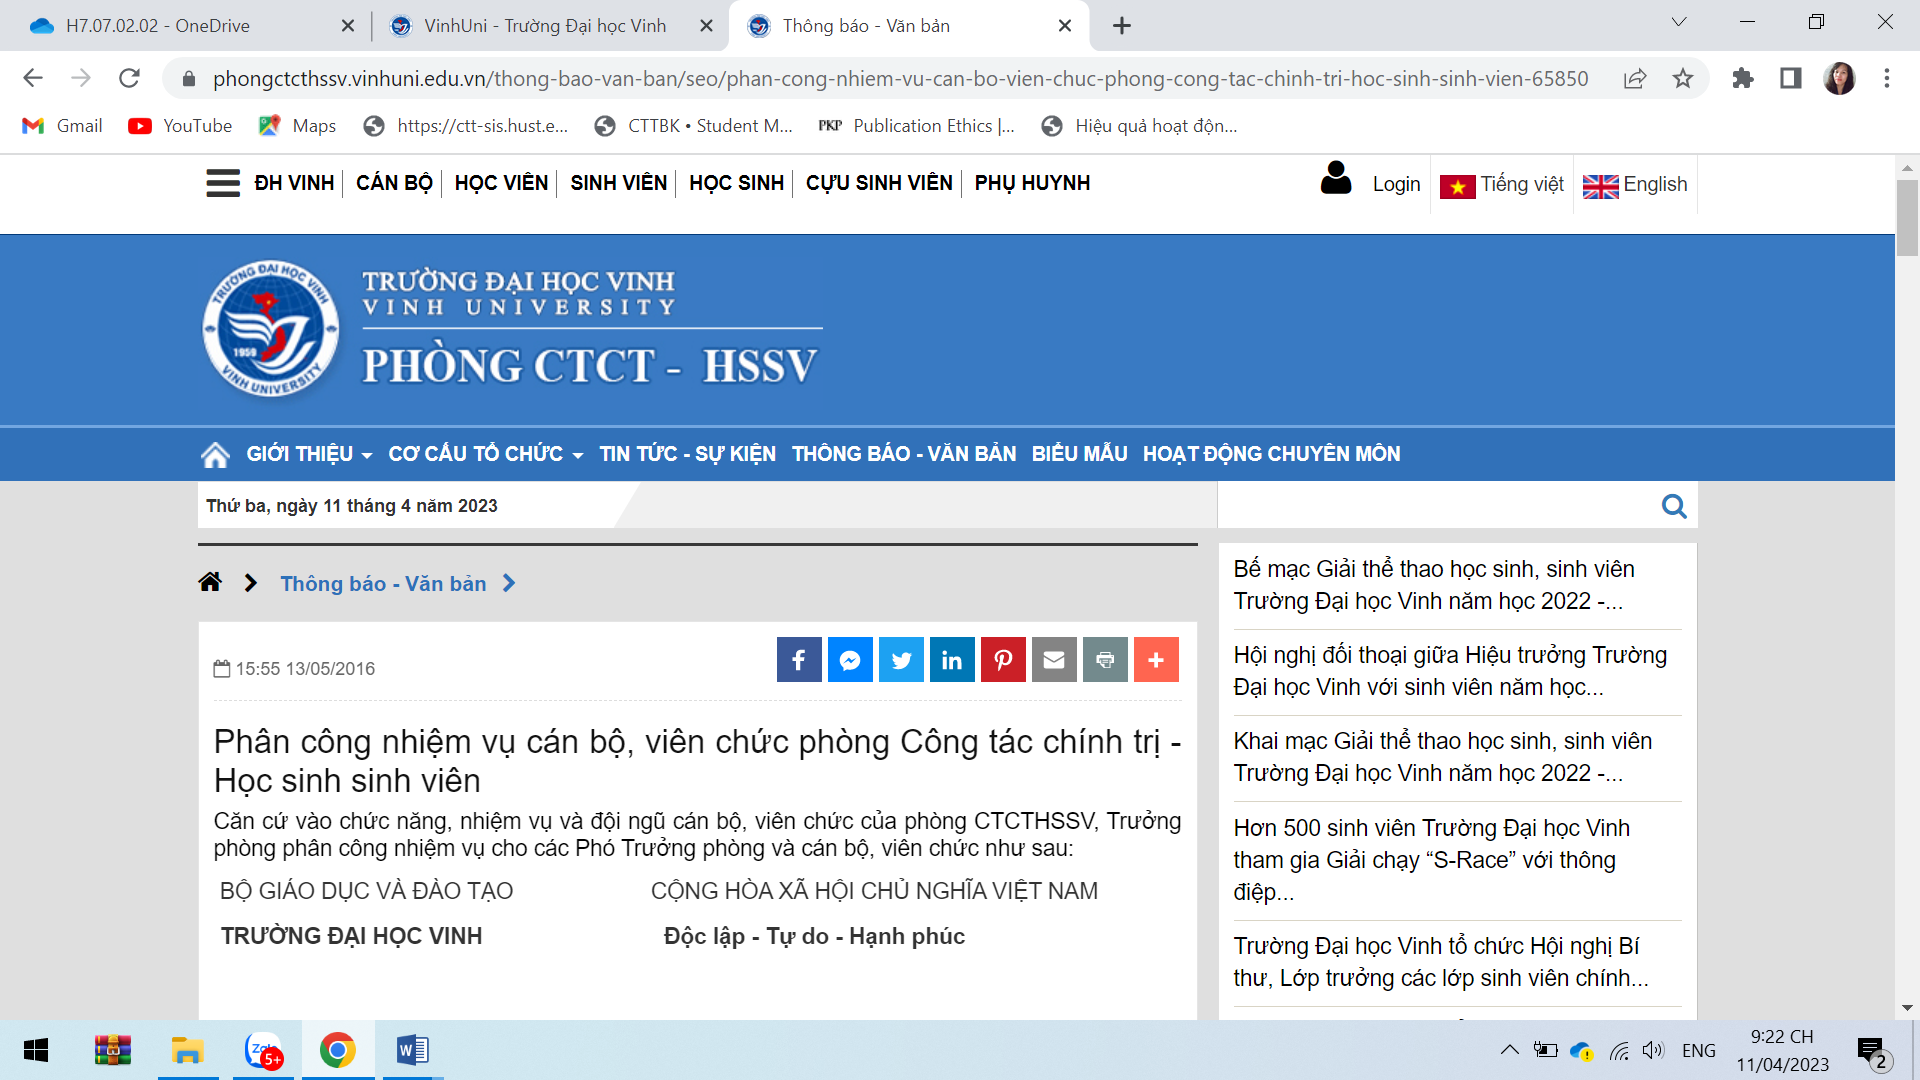Open Chrome profile avatar
Screen dimensions: 1920x1080
(x=1839, y=78)
